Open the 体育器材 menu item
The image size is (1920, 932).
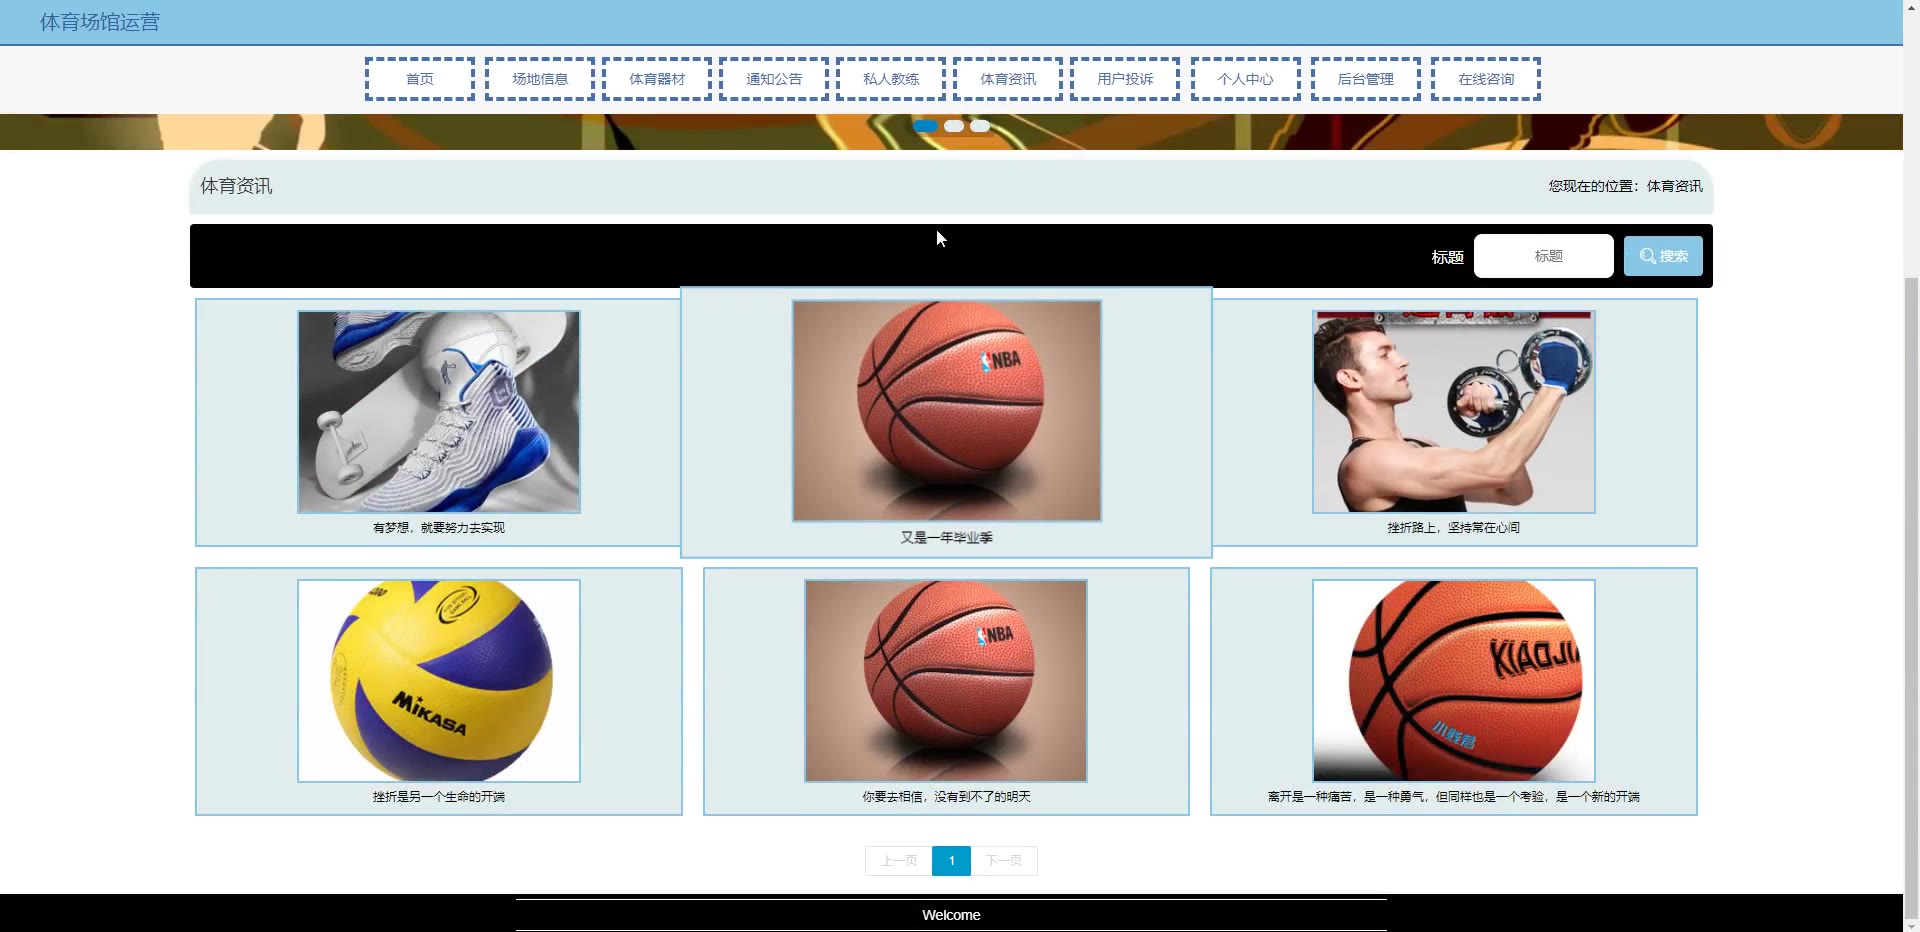coord(657,79)
